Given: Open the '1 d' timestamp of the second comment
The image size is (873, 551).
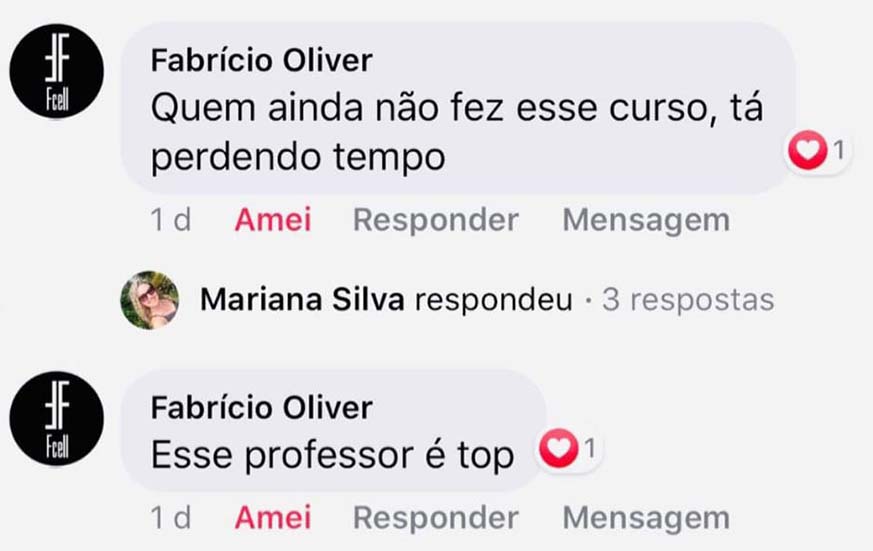Looking at the screenshot, I should [171, 518].
